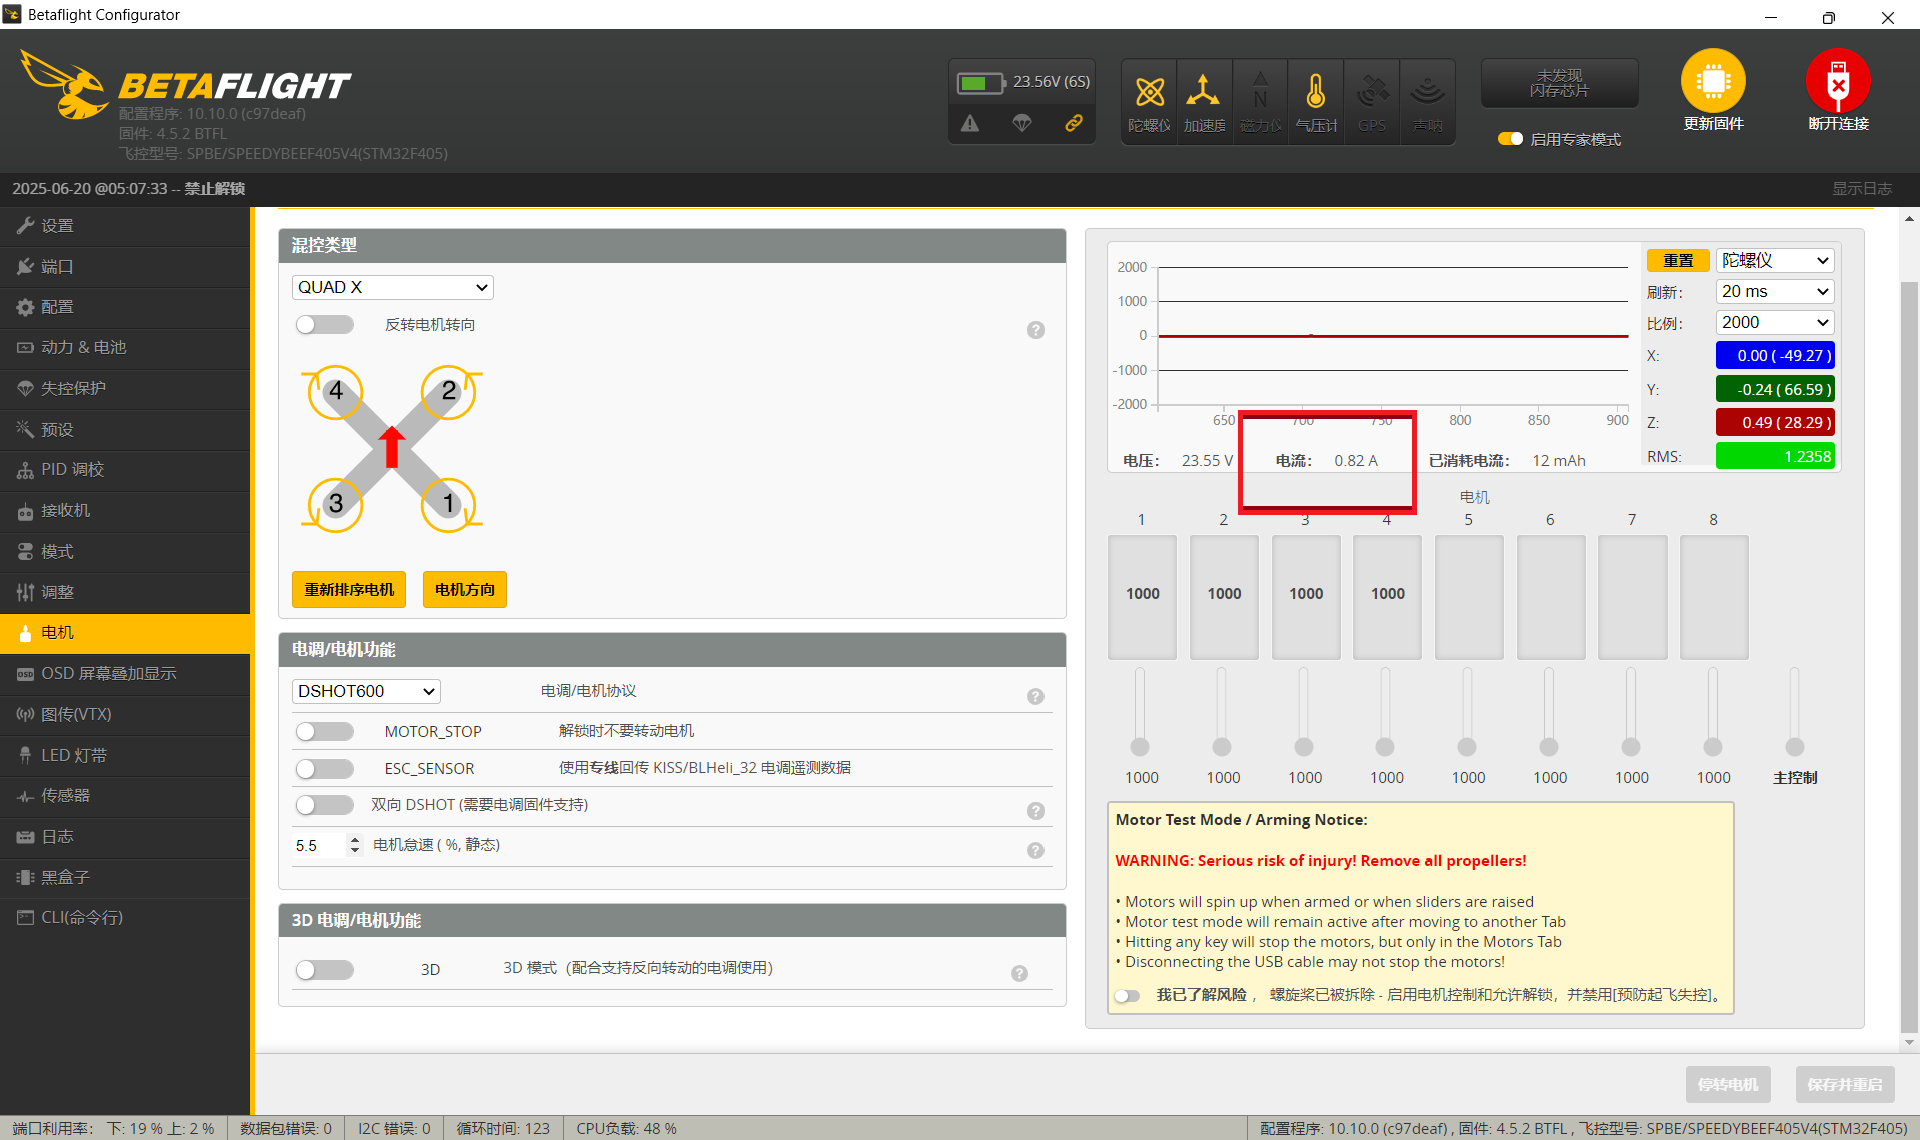Viewport: 1920px width, 1140px height.
Task: Click the motor direction button (电机方向)
Action: (x=465, y=590)
